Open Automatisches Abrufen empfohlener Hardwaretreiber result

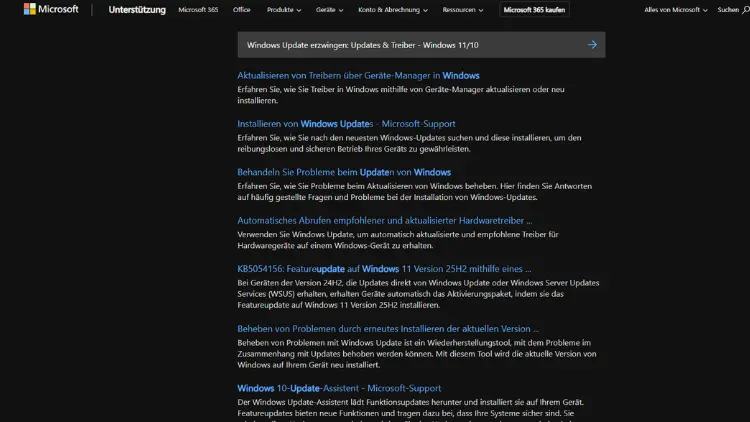tap(385, 221)
